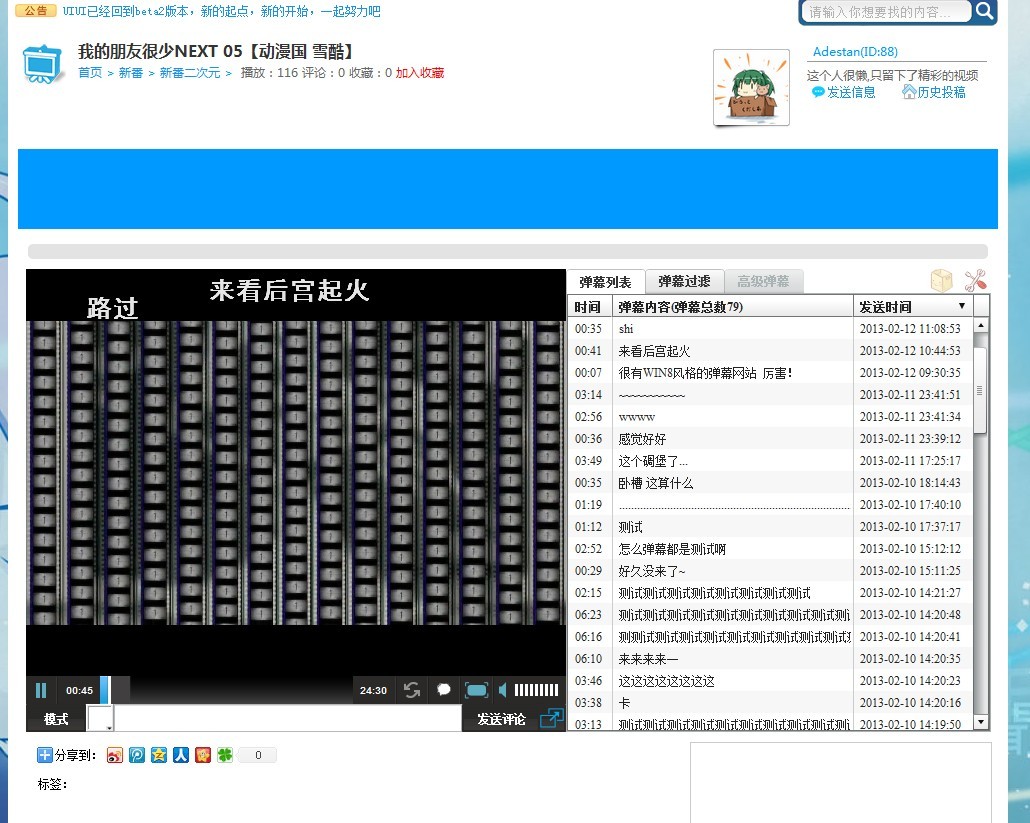1030x823 pixels.
Task: Pause the video playback
Action: tap(41, 690)
